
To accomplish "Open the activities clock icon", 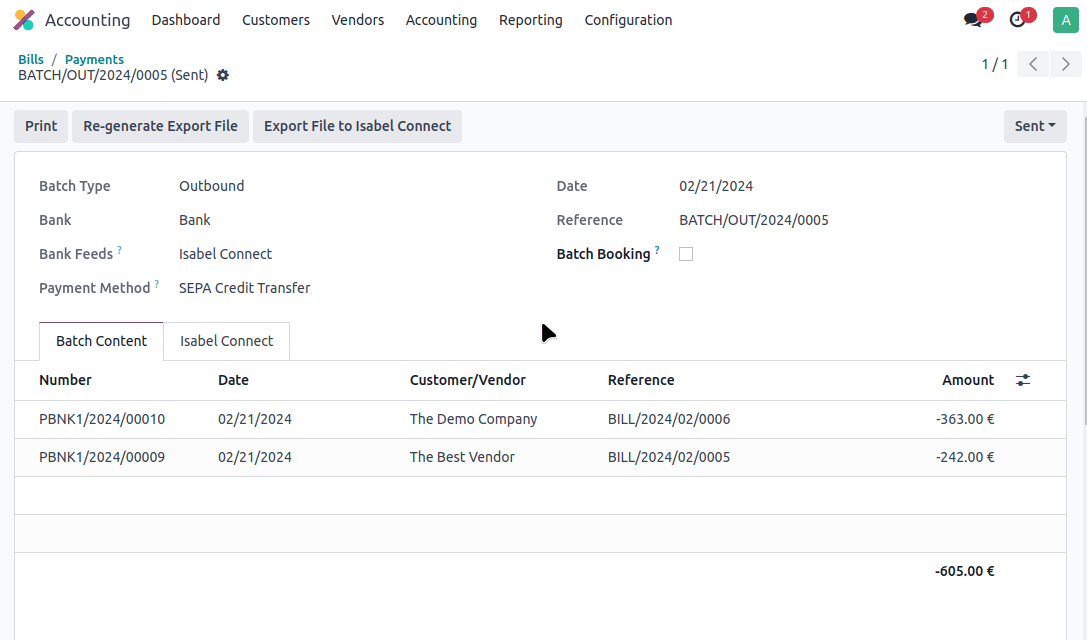I will click(1018, 20).
